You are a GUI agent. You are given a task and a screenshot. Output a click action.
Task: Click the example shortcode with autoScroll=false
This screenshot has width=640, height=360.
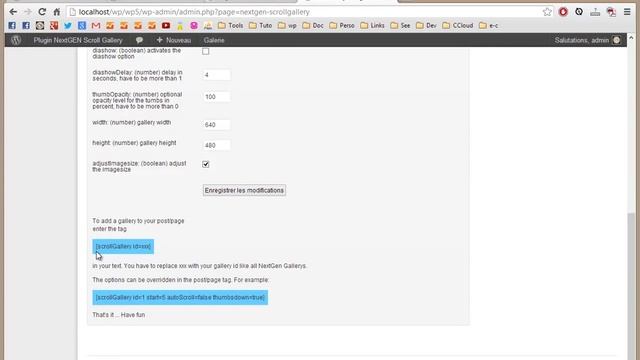click(x=180, y=298)
